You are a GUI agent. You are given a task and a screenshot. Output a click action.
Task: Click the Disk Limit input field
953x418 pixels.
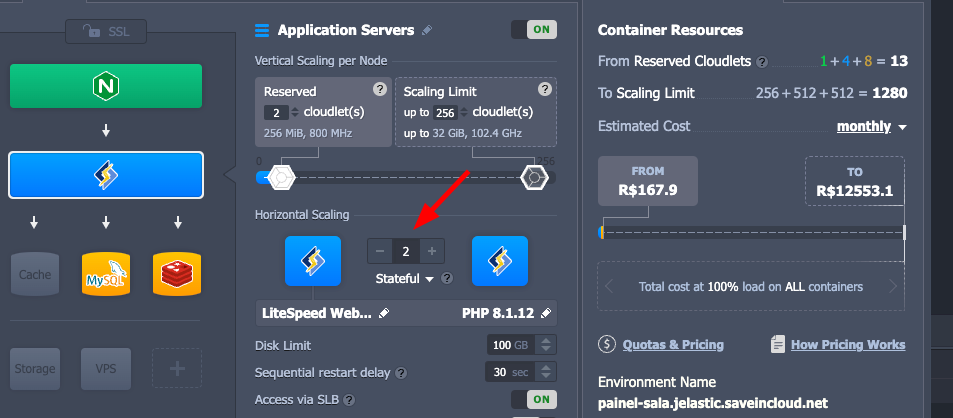click(x=501, y=346)
